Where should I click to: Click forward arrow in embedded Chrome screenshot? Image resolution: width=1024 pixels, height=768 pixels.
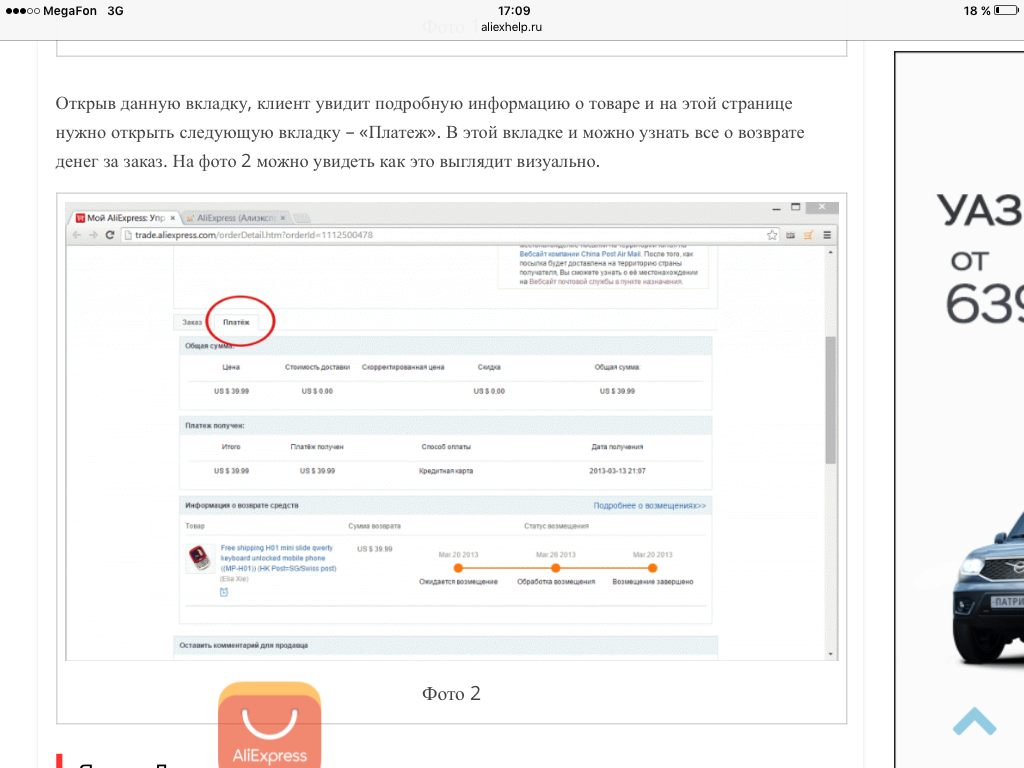93,235
